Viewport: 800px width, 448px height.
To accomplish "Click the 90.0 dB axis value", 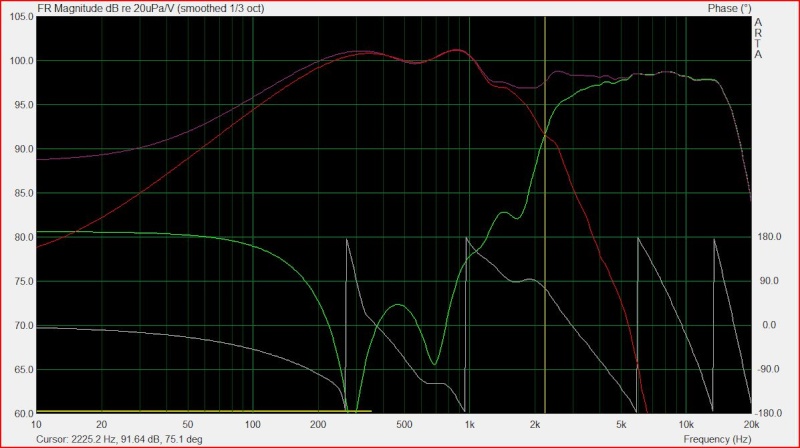I will (23, 149).
